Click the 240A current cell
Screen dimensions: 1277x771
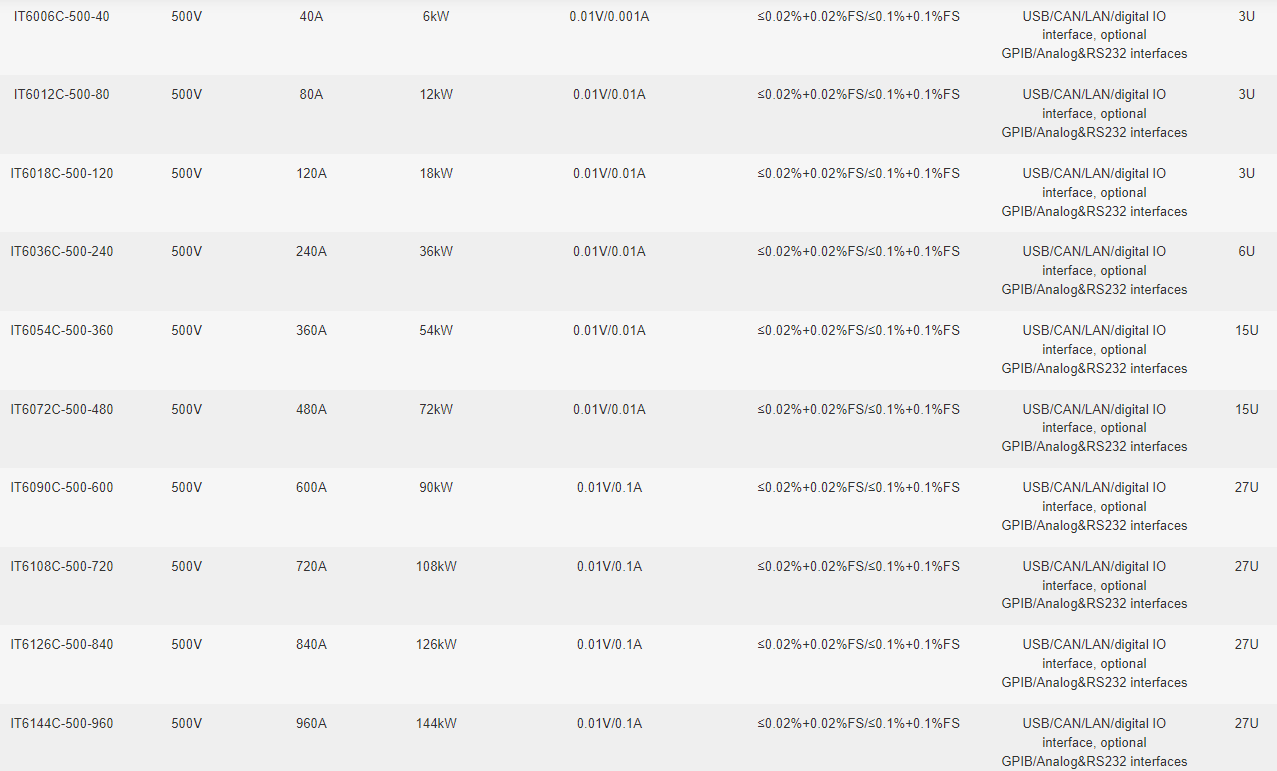point(311,252)
